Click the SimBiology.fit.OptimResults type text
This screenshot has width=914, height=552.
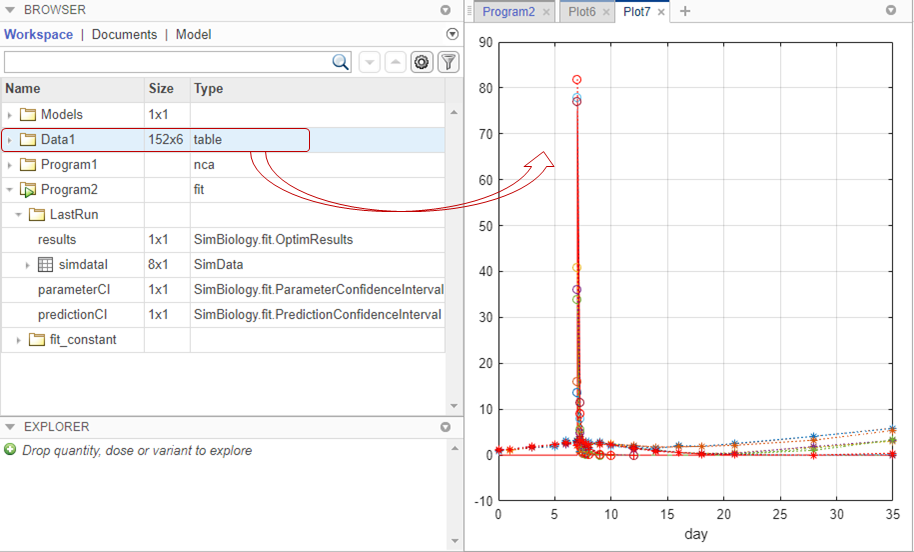273,240
